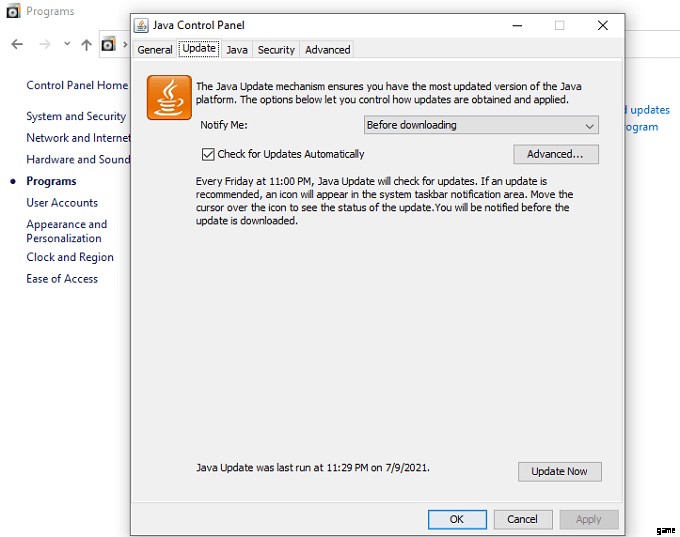Image resolution: width=680 pixels, height=537 pixels.
Task: Confirm with the OK button
Action: (457, 519)
